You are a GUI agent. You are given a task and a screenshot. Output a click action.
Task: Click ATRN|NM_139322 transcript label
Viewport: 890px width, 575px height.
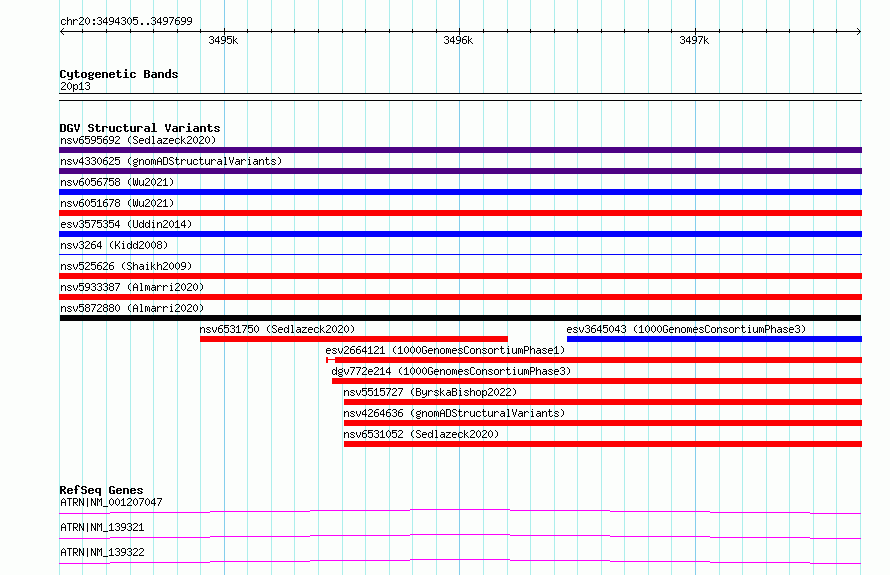pyautogui.click(x=102, y=552)
